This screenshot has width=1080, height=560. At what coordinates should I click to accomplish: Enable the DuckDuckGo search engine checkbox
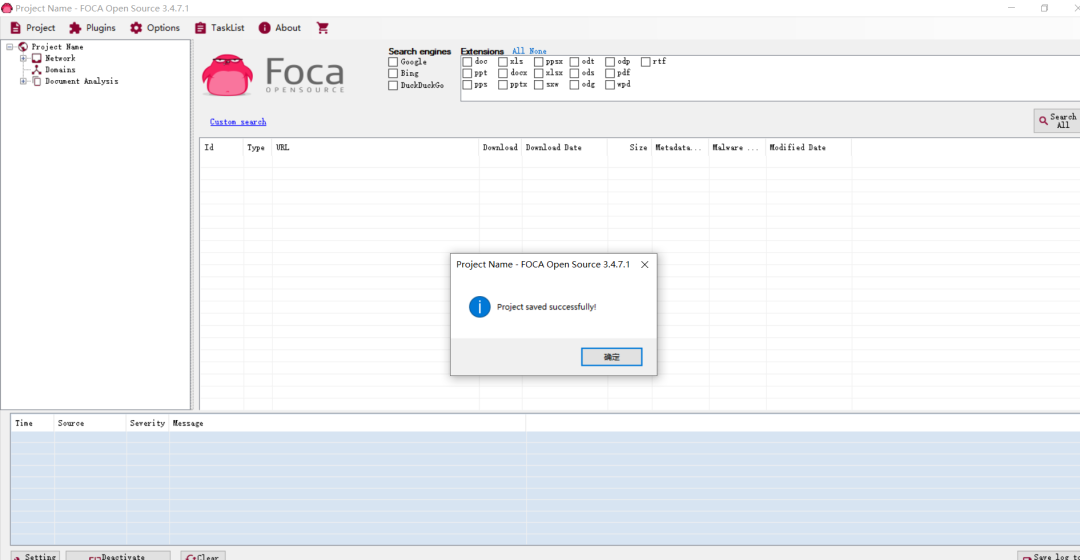tap(393, 85)
